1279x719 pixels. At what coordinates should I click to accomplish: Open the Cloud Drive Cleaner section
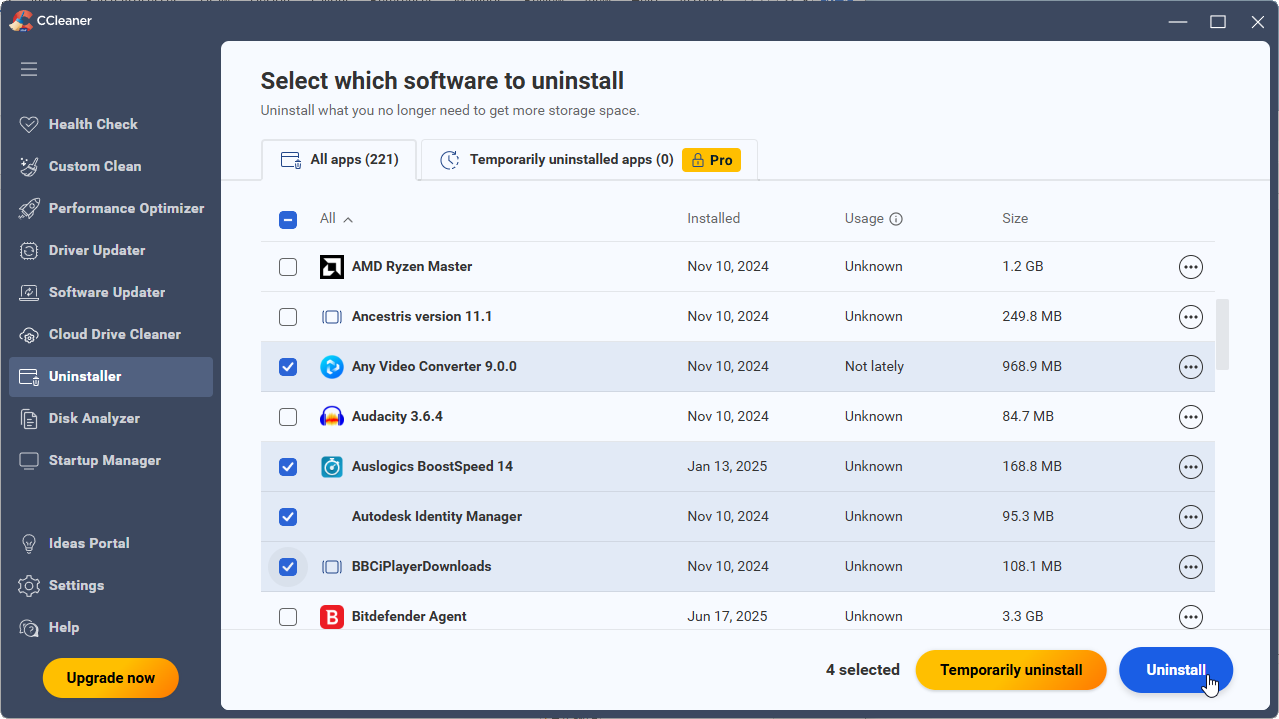114,334
